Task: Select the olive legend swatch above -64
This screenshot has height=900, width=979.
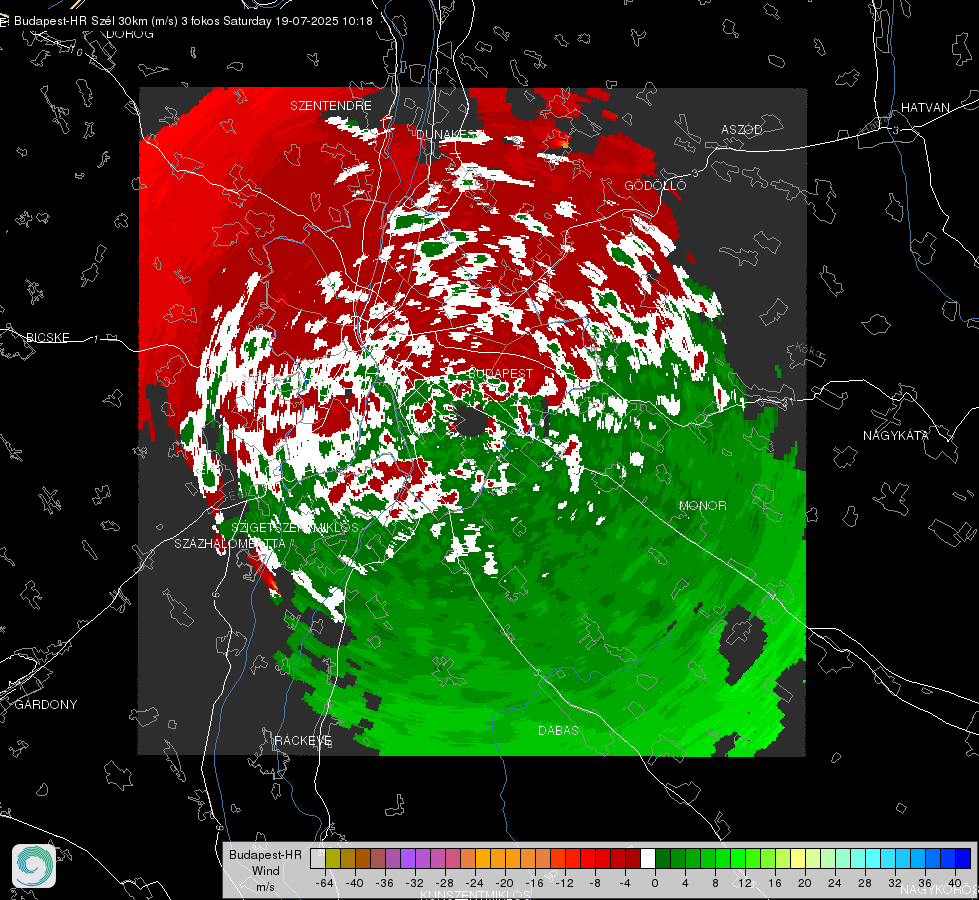Action: [x=333, y=858]
